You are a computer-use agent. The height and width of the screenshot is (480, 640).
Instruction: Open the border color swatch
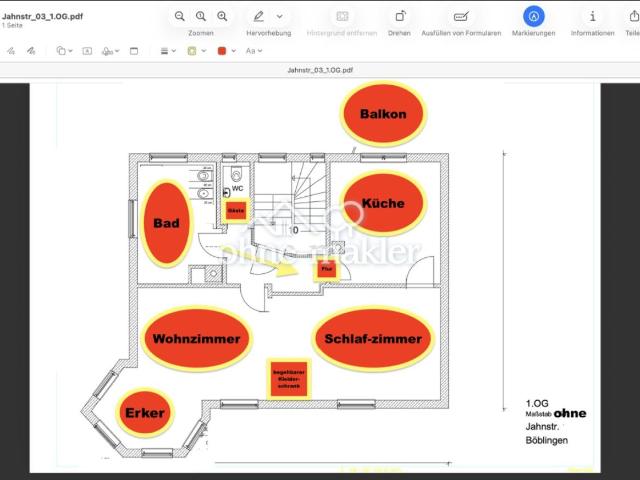tap(197, 51)
